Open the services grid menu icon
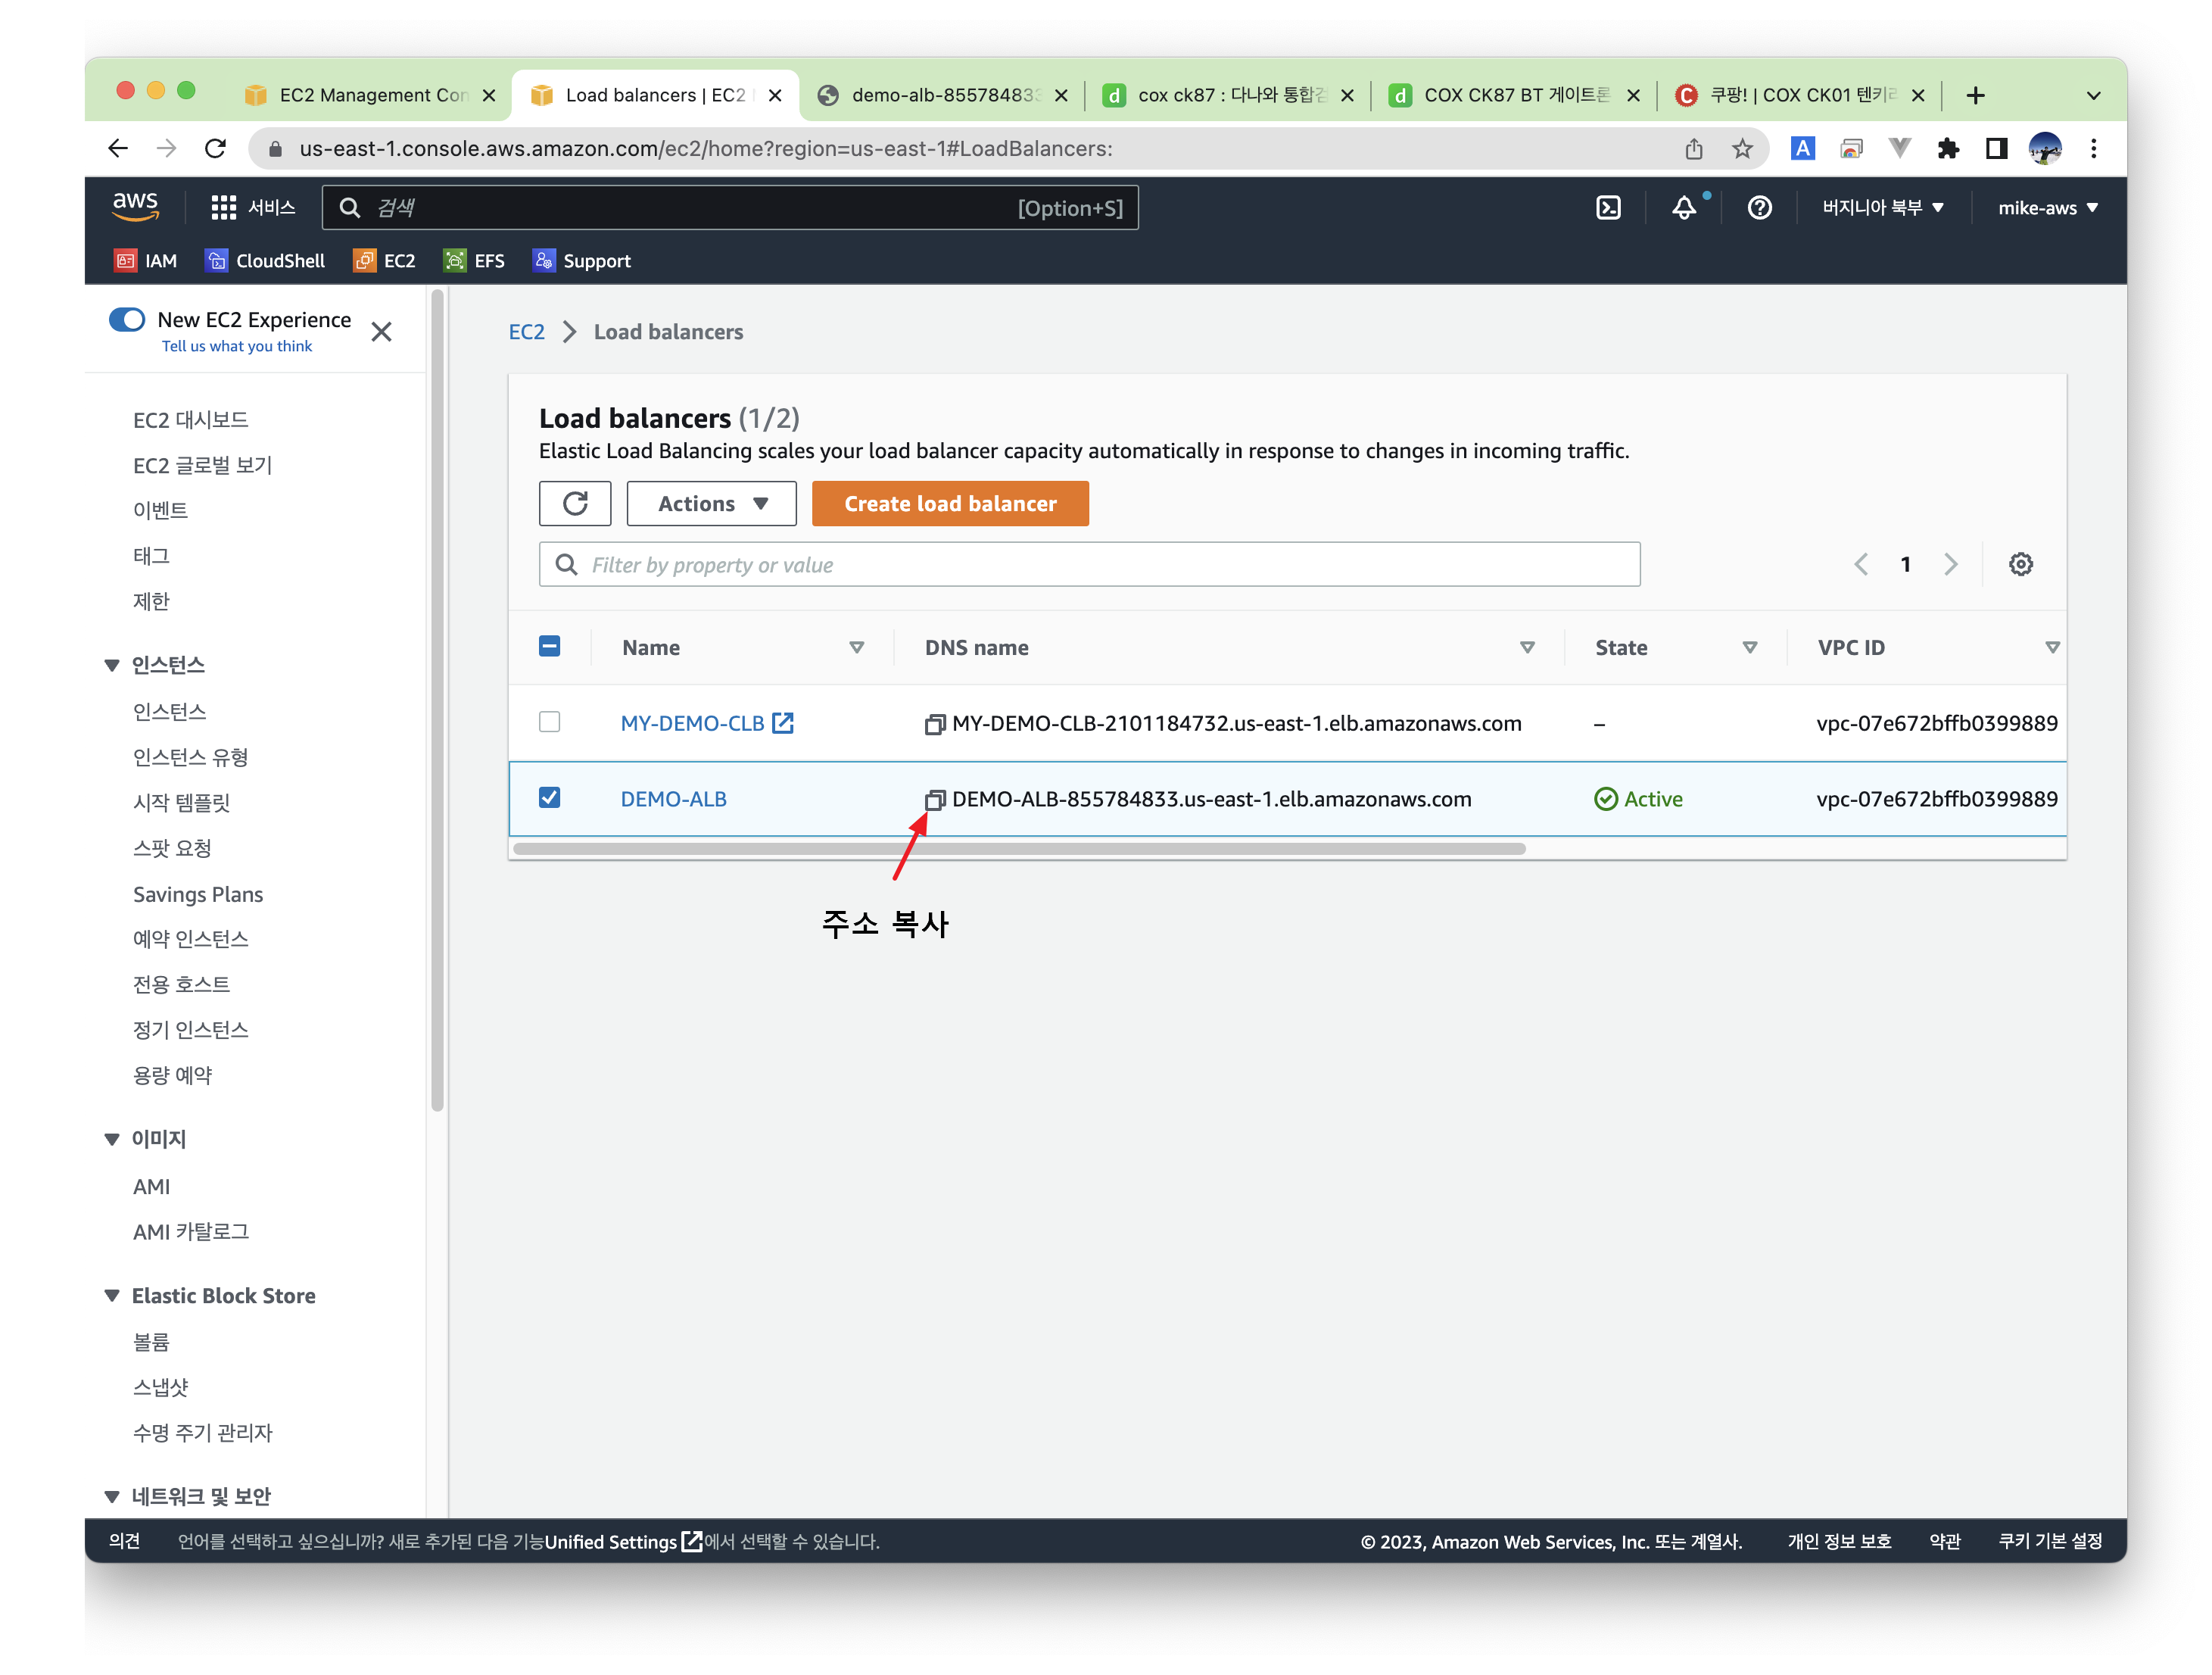 [x=223, y=208]
